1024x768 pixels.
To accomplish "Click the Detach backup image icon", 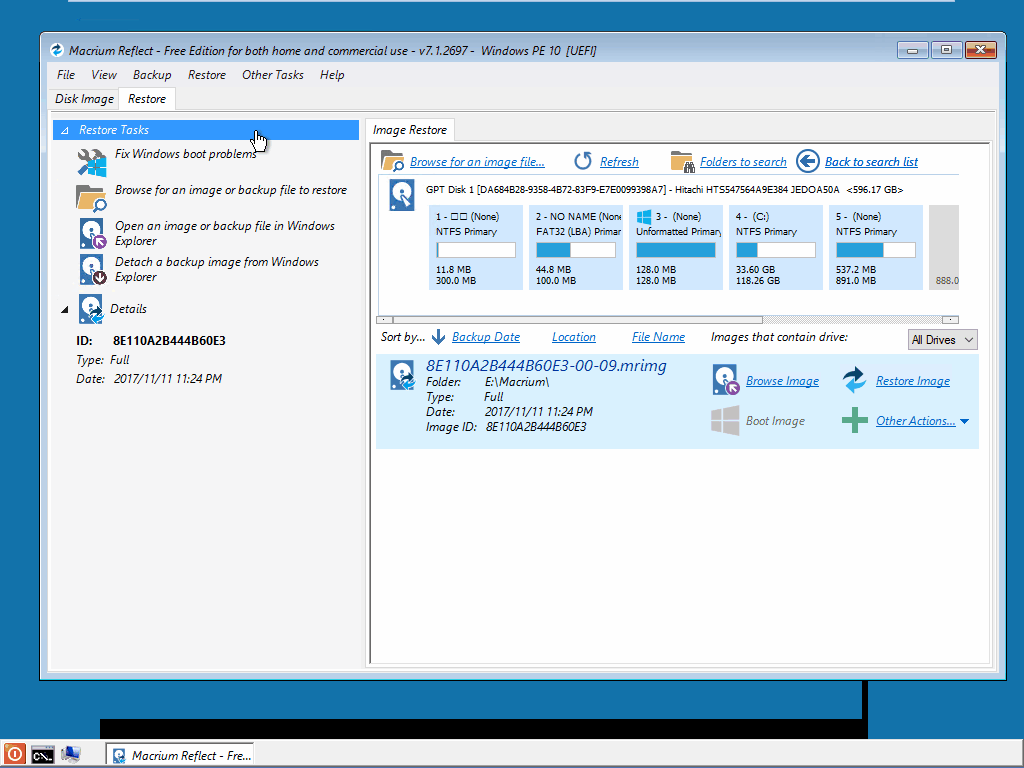I will 92,270.
